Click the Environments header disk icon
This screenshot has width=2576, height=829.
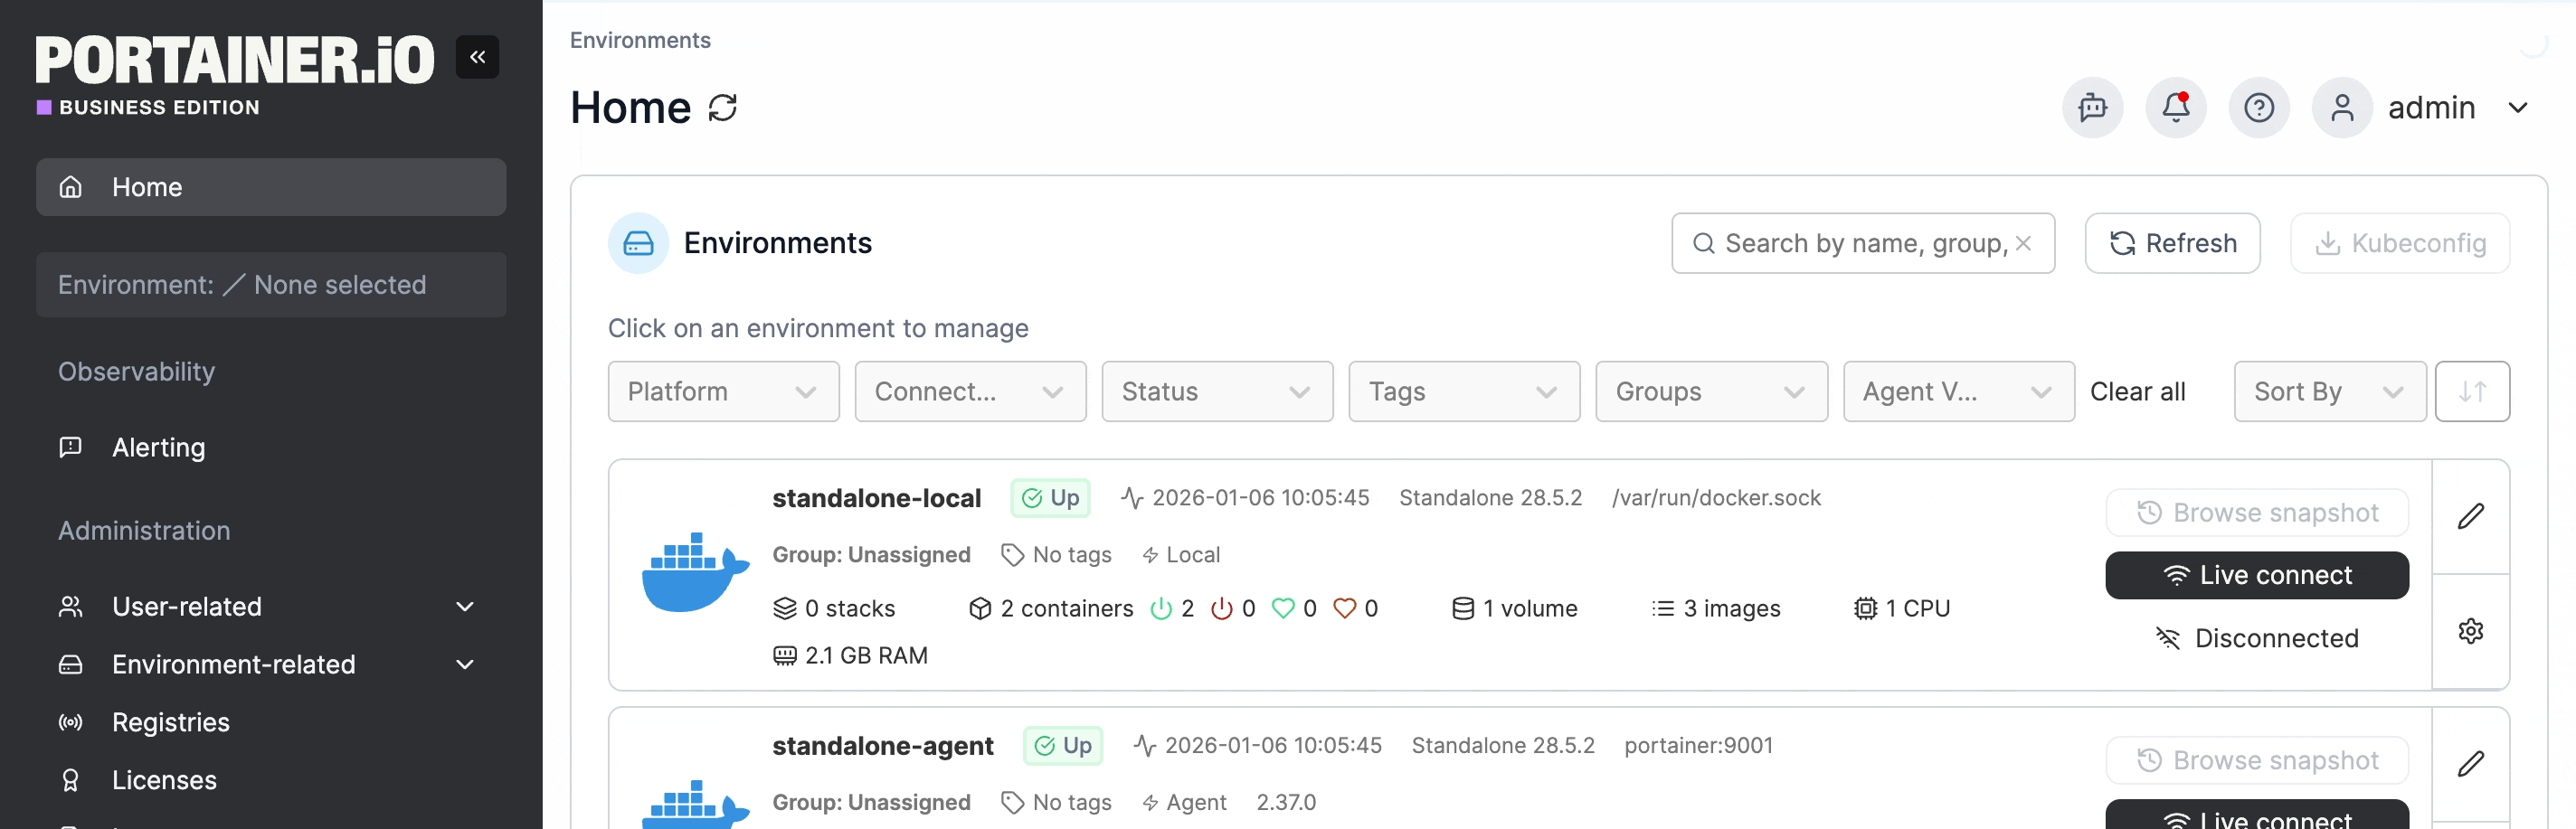click(x=638, y=243)
